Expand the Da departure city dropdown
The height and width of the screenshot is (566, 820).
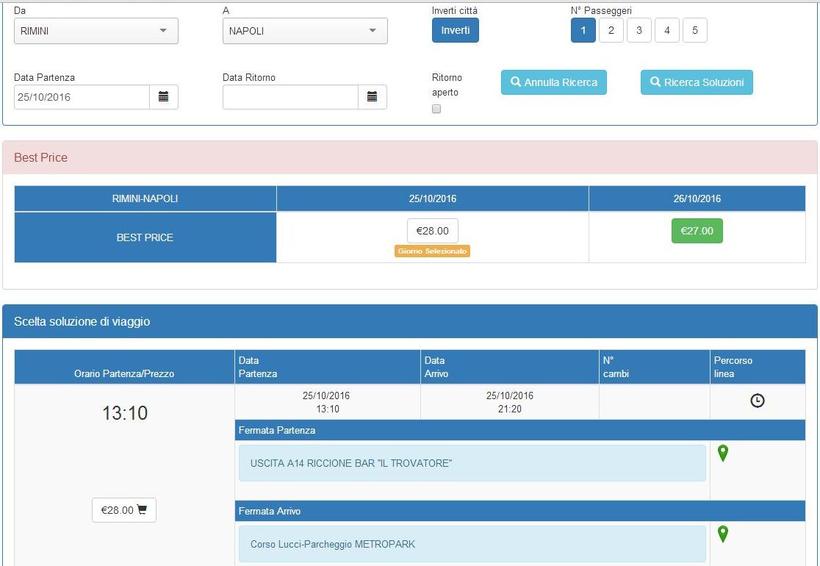pos(96,31)
